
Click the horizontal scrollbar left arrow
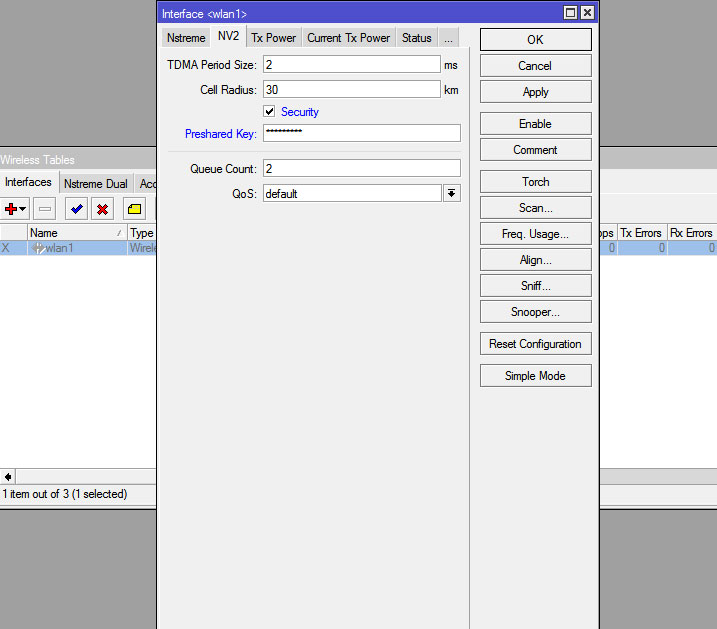[8, 477]
